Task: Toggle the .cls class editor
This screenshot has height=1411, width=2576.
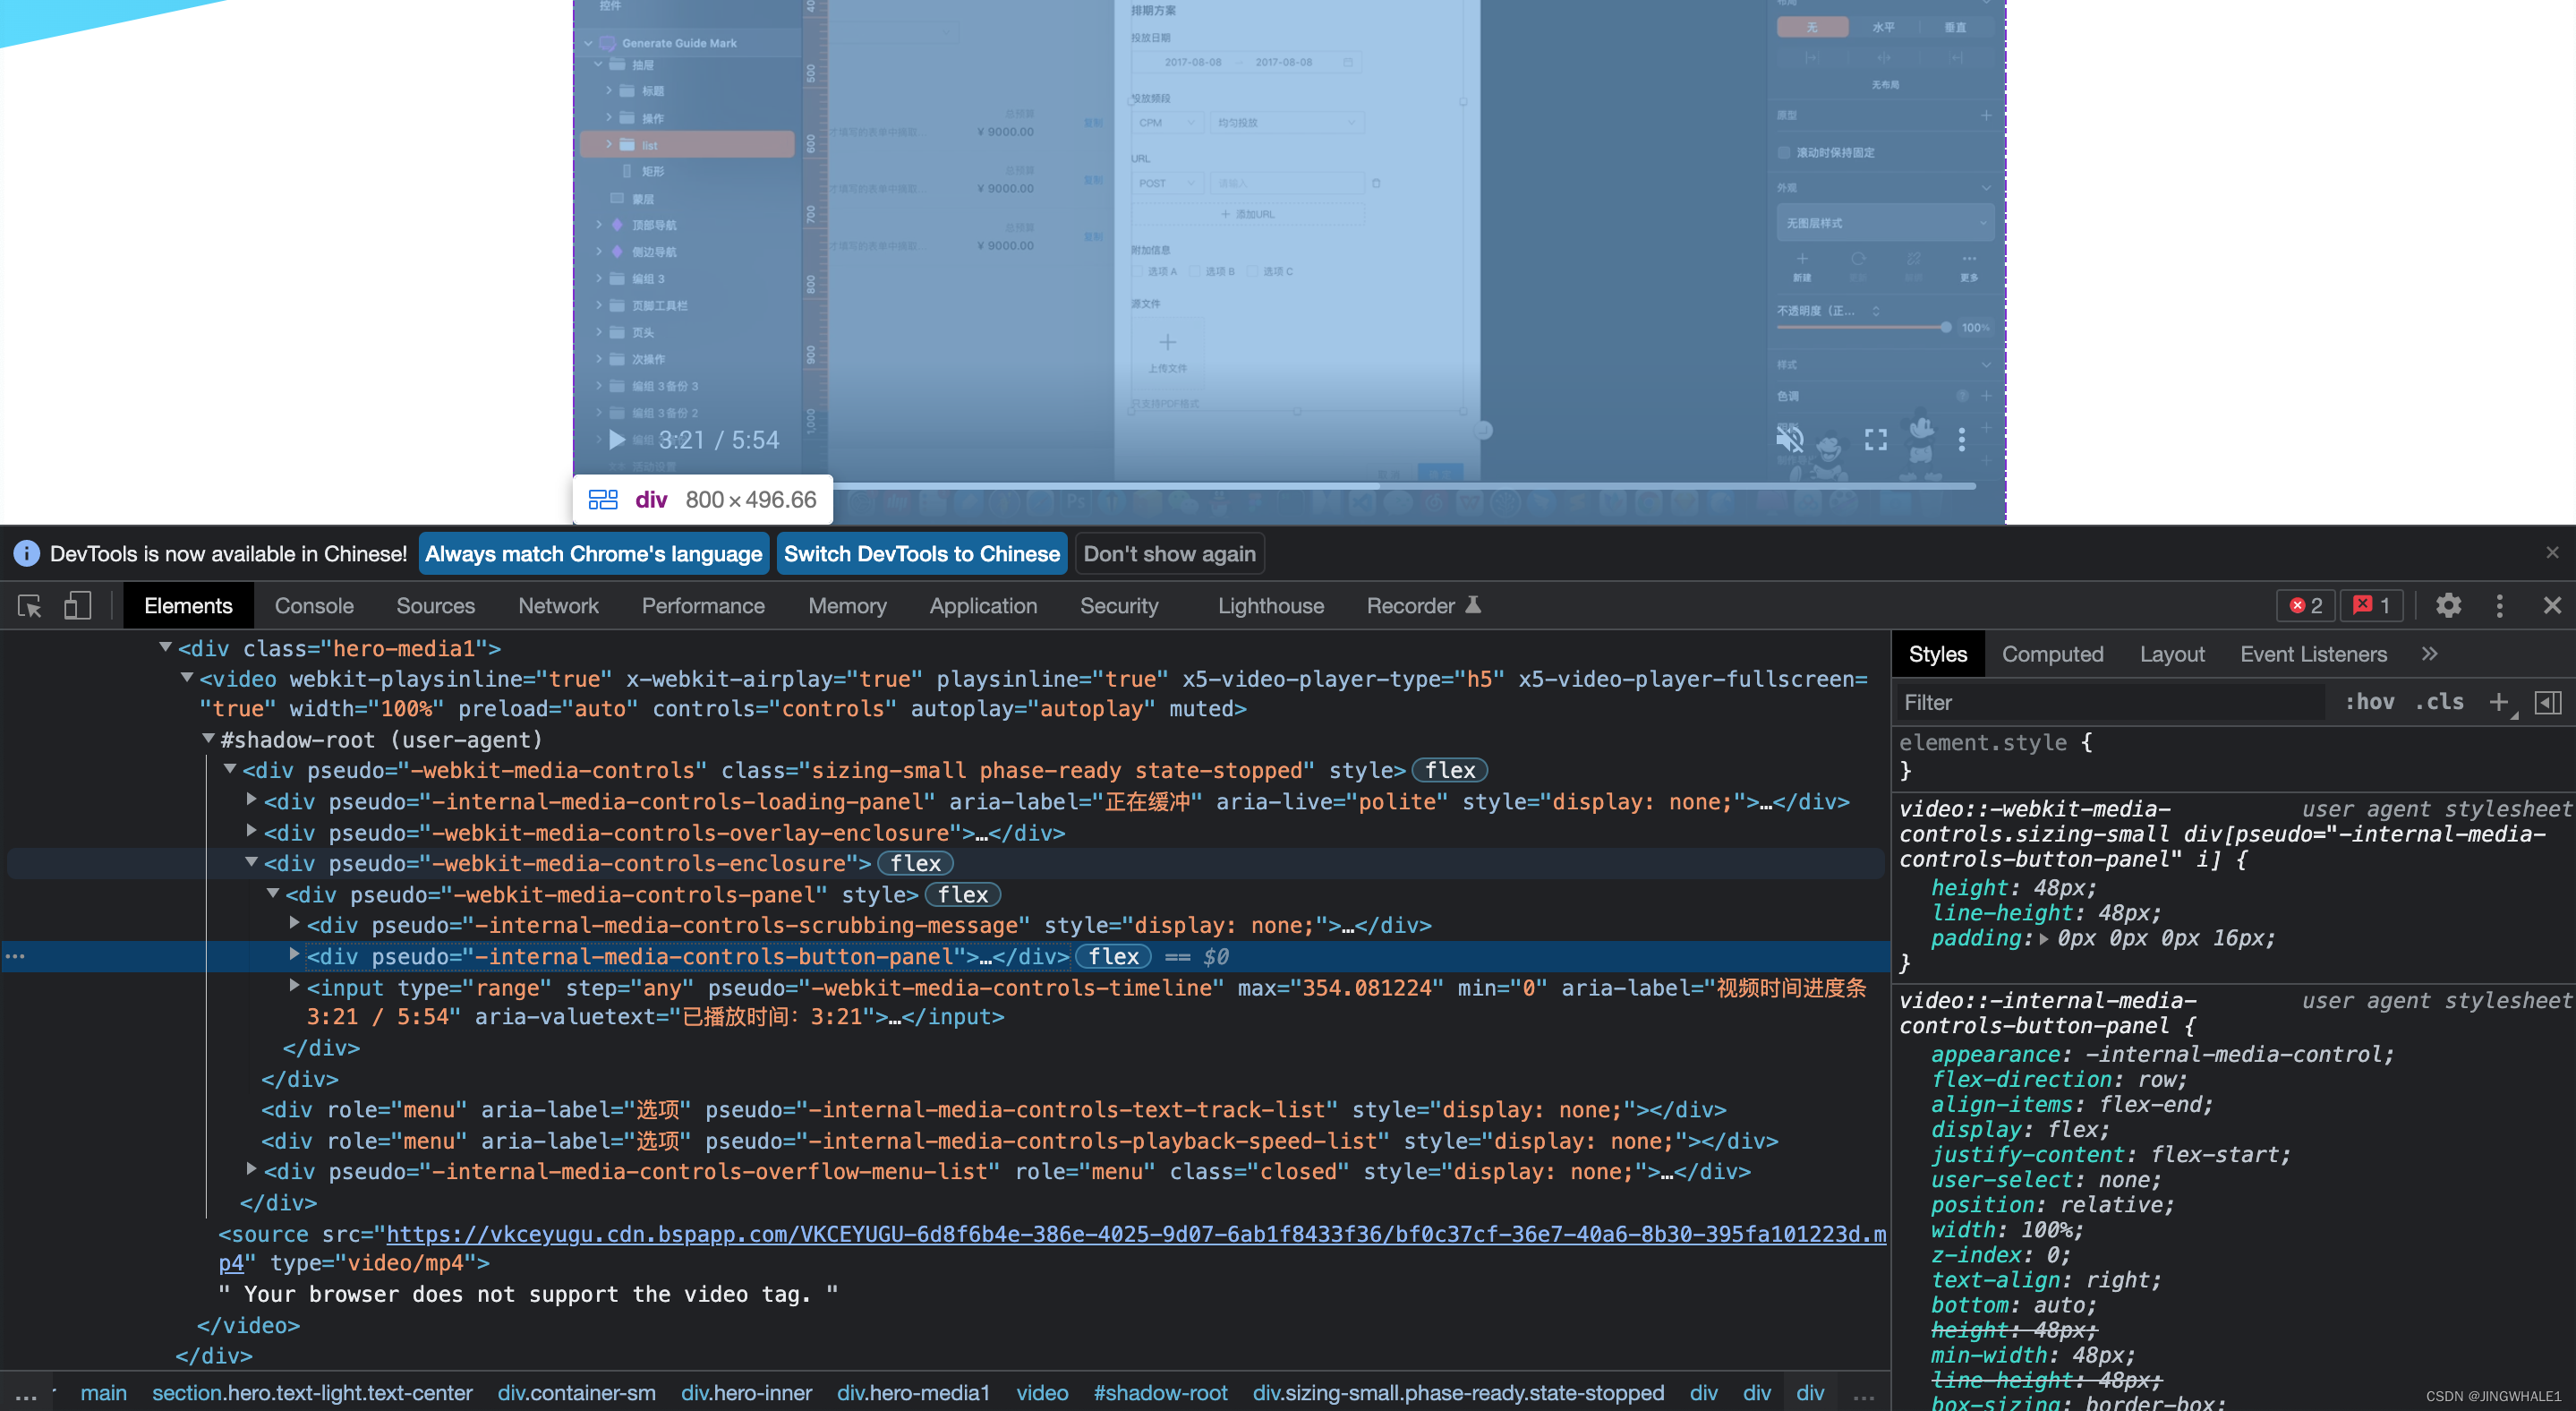Action: click(x=2439, y=702)
